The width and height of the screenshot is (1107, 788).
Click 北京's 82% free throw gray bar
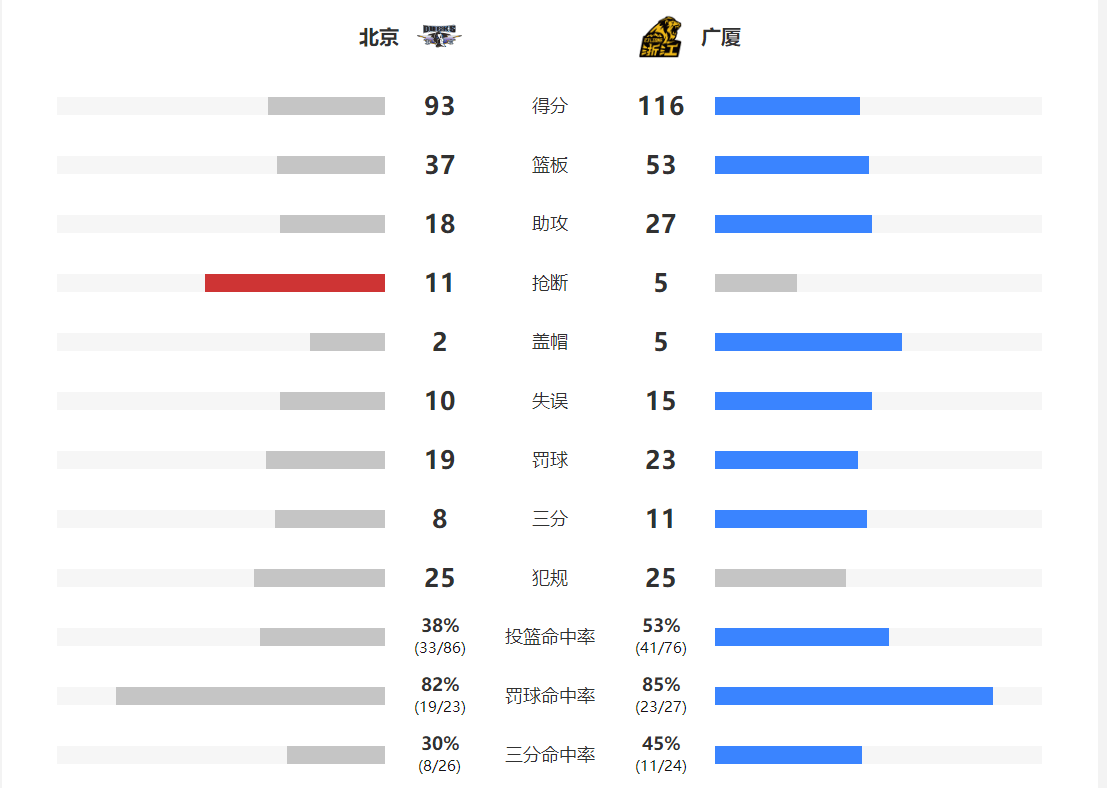coord(251,696)
